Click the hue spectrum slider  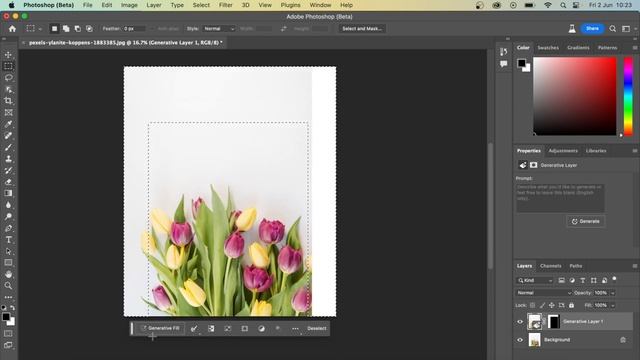(628, 96)
